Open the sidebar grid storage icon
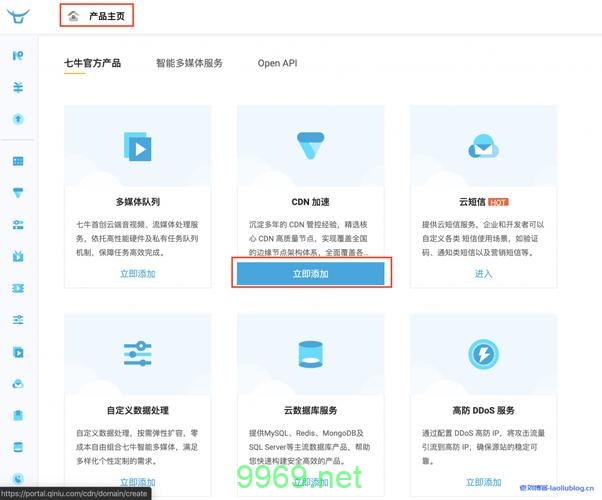Image resolution: width=602 pixels, height=500 pixels. click(18, 161)
